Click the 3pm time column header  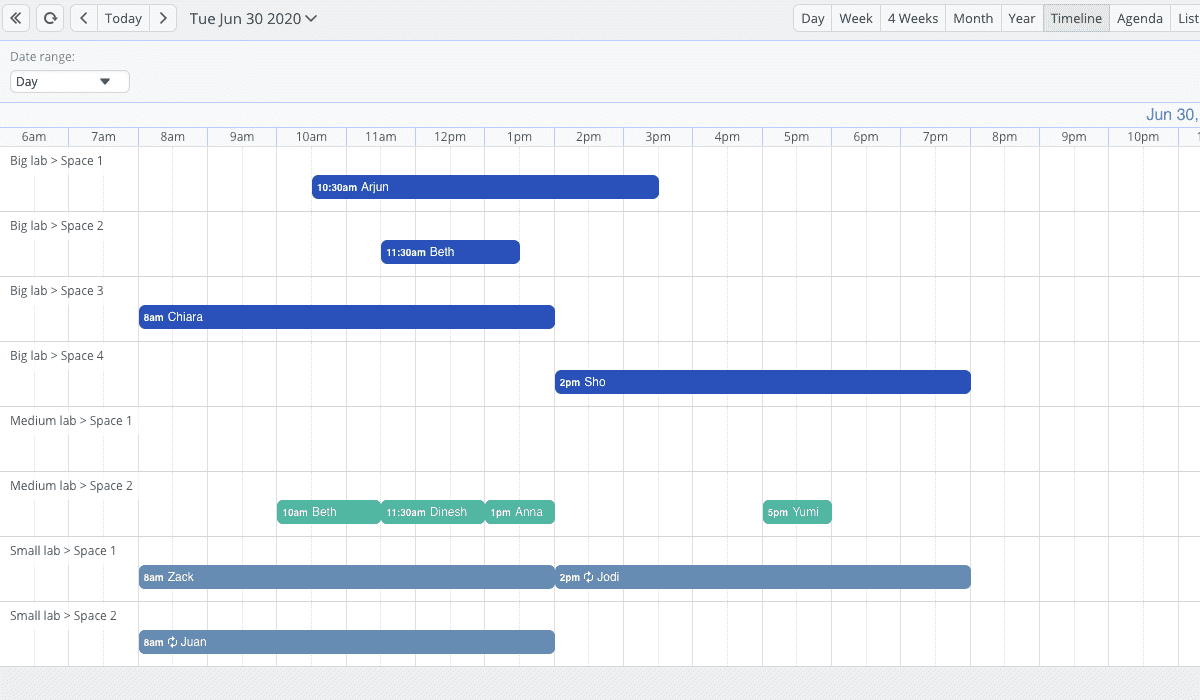pos(657,137)
